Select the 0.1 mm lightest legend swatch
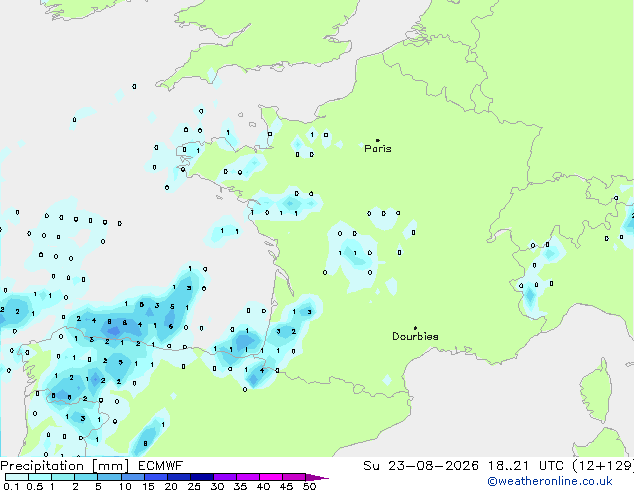 pos(17,477)
